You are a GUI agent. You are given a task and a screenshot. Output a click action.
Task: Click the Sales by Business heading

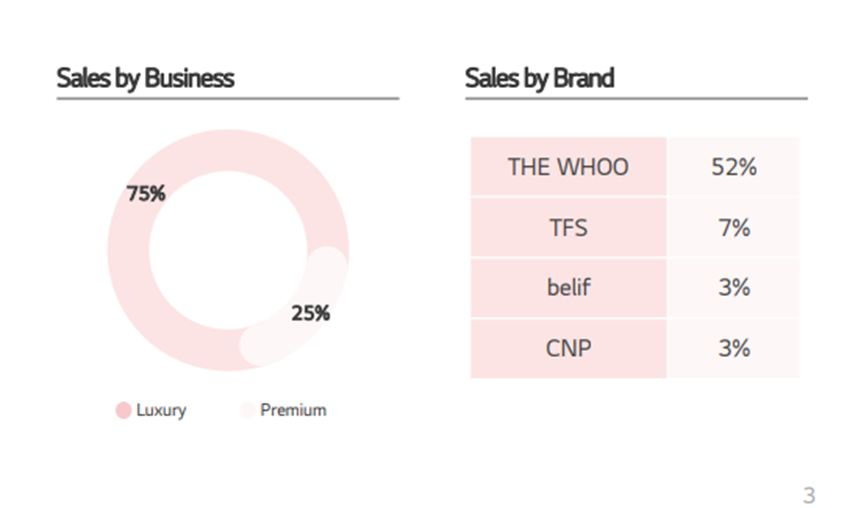pos(145,78)
